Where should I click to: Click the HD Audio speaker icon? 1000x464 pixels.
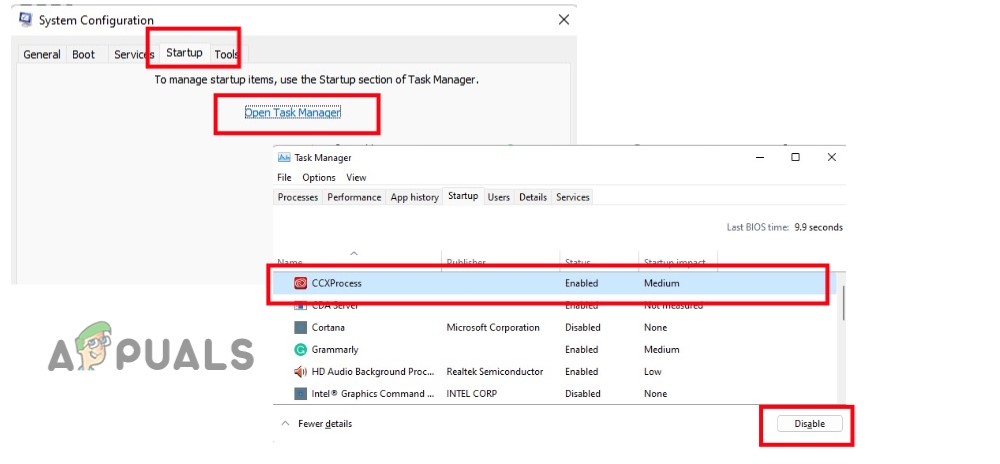click(300, 372)
